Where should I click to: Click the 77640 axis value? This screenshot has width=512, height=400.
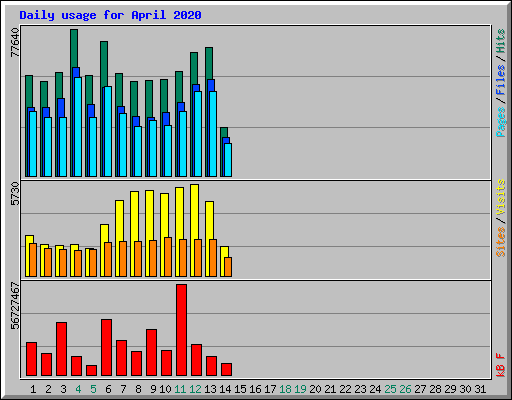[x=15, y=42]
